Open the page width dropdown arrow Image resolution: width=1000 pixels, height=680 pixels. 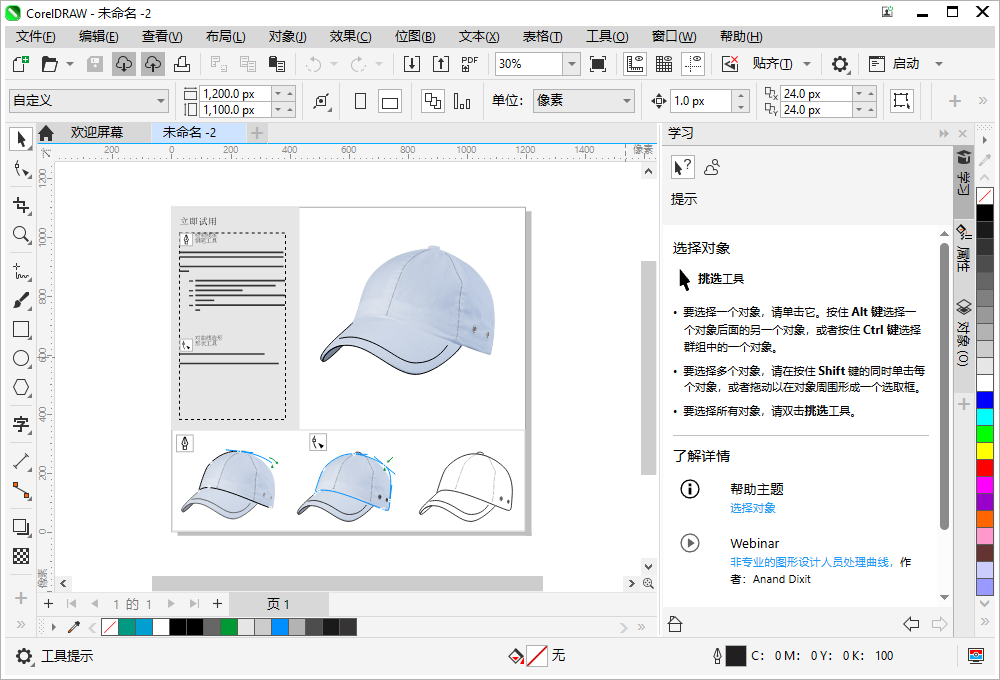coord(278,93)
